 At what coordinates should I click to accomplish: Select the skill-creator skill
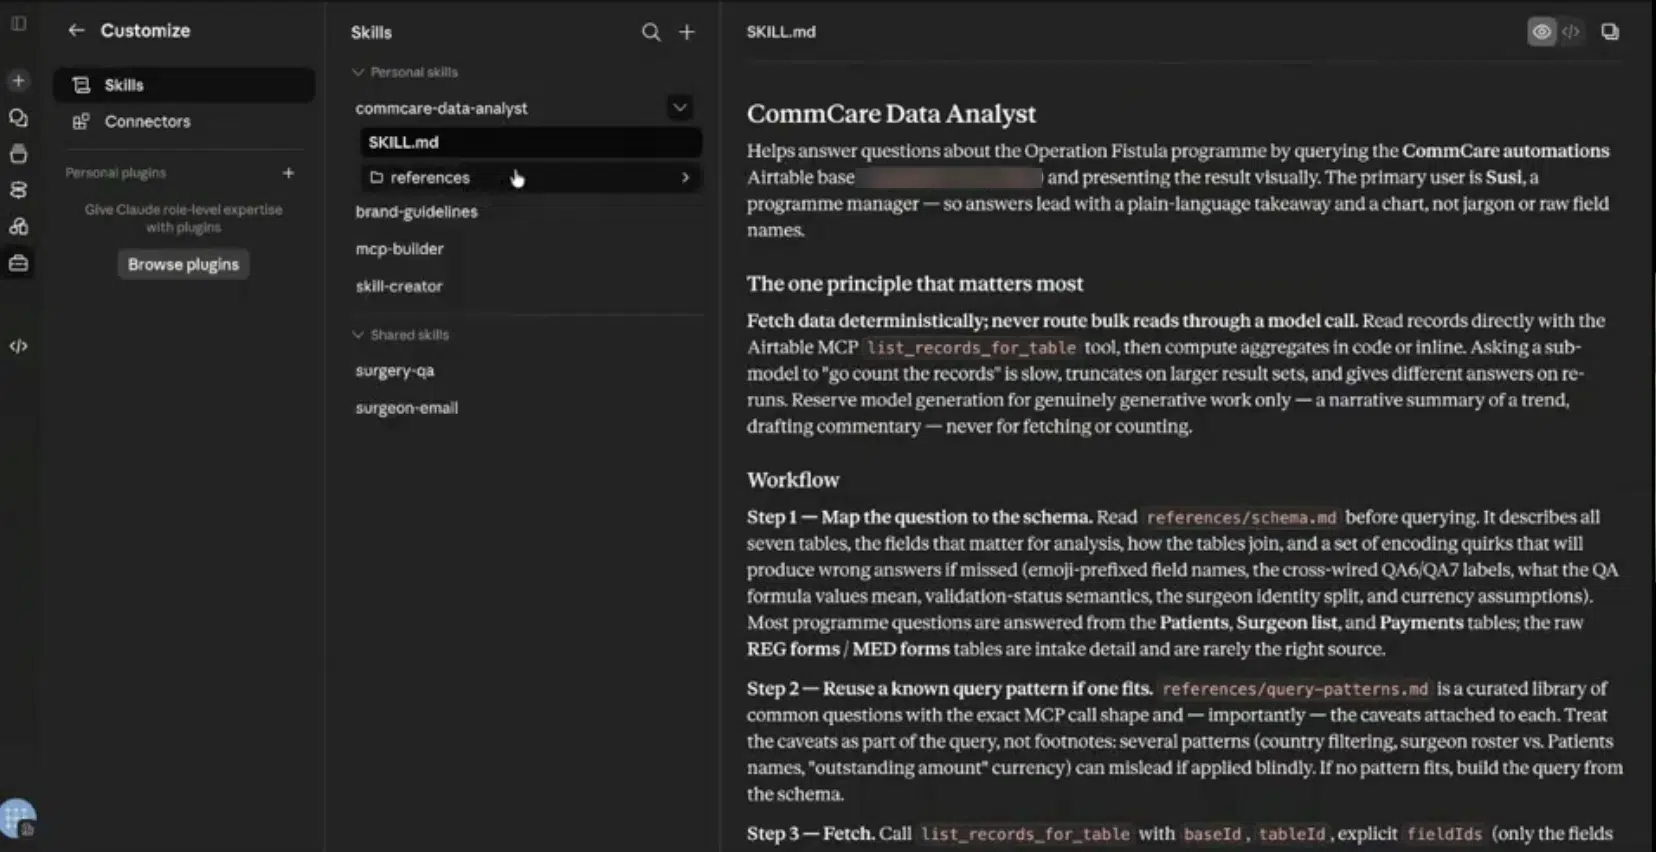click(399, 286)
